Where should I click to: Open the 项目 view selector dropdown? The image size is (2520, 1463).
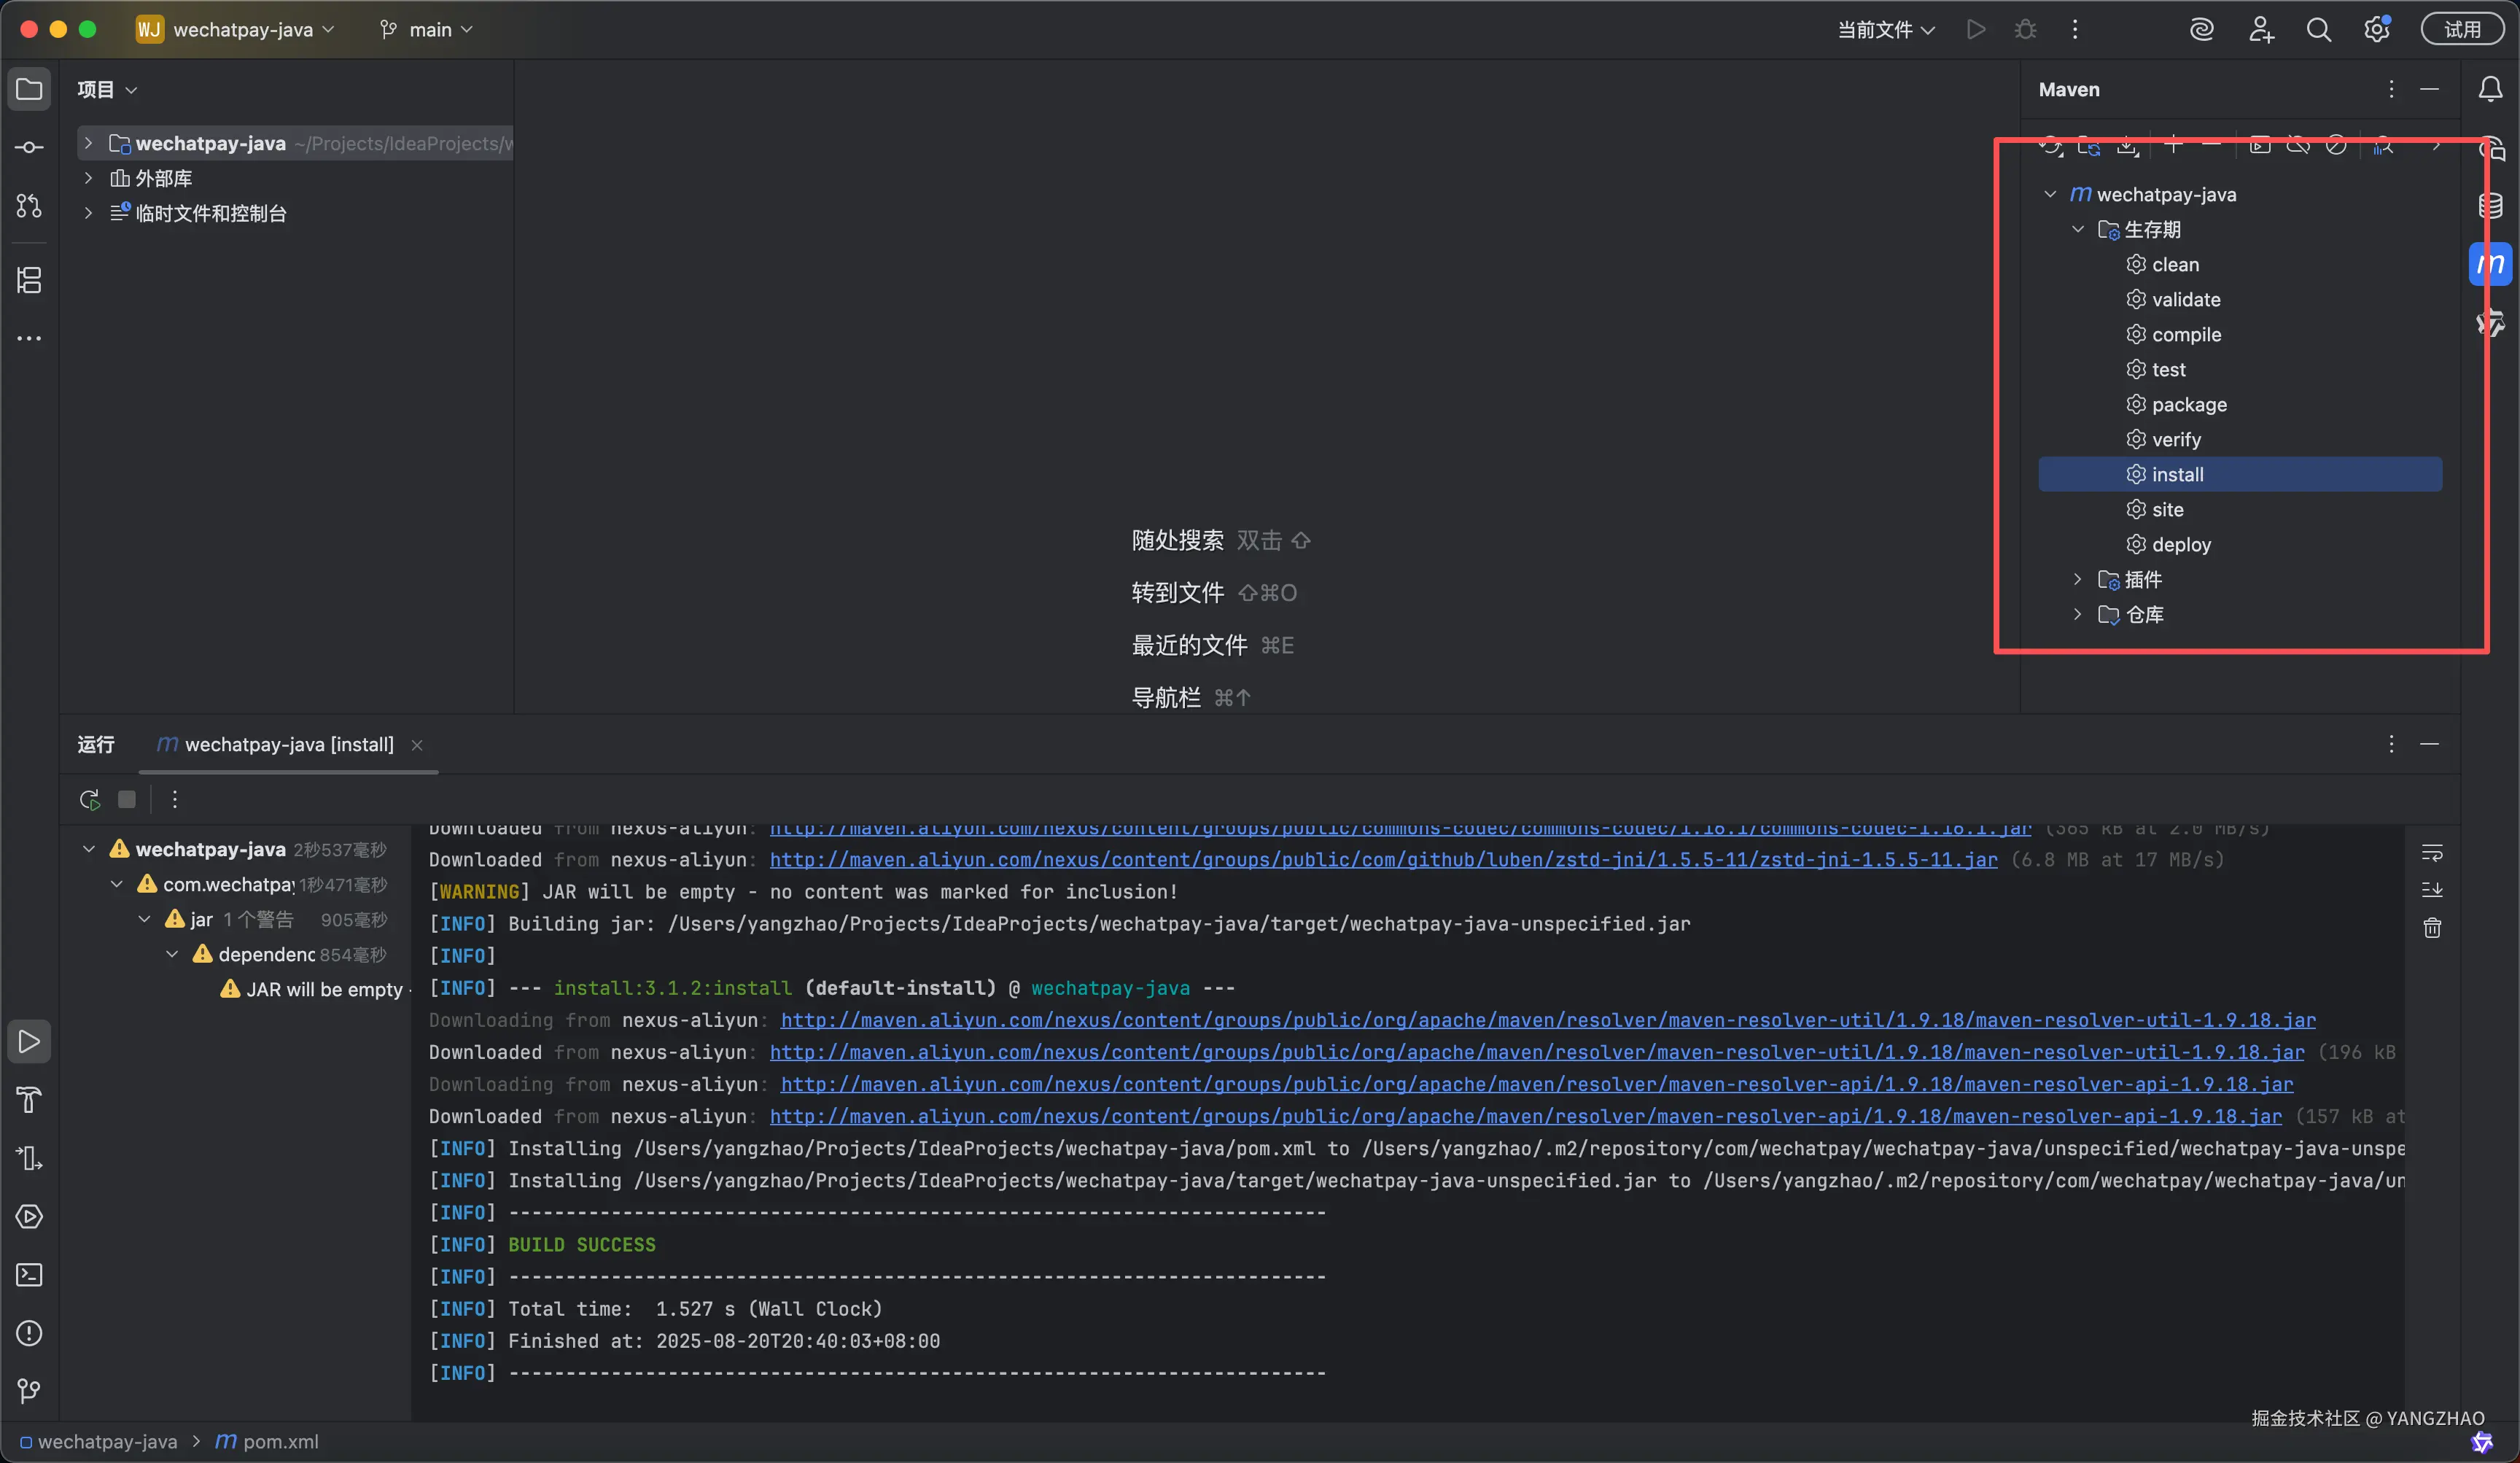click(x=107, y=89)
